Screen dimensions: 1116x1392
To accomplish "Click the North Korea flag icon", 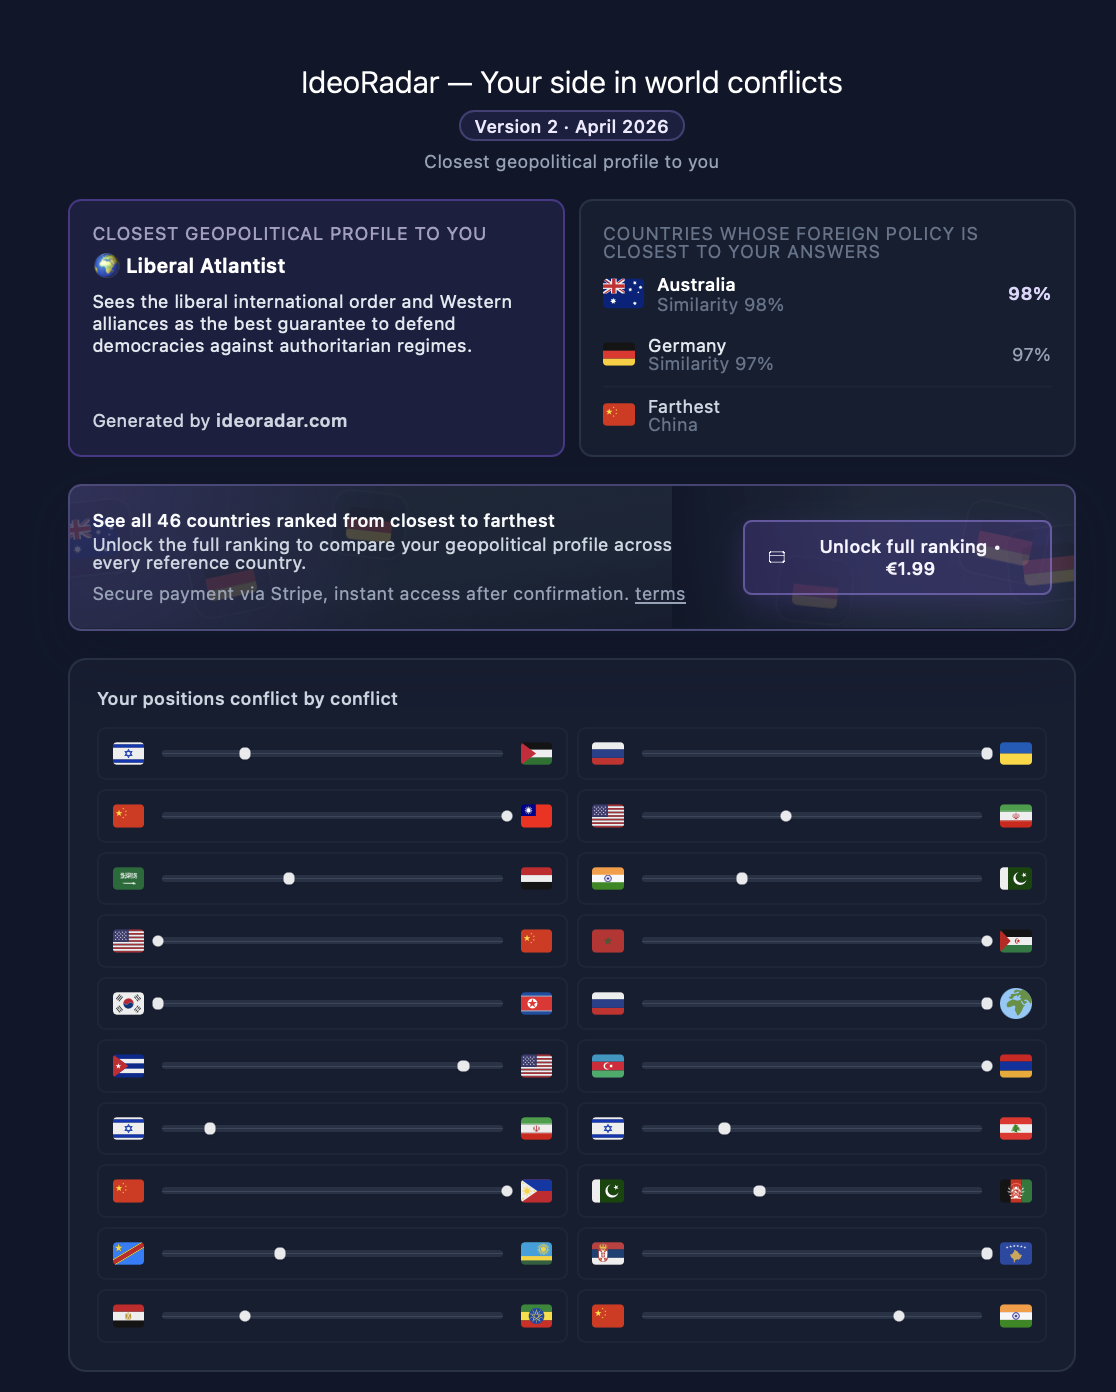I will [x=536, y=1003].
